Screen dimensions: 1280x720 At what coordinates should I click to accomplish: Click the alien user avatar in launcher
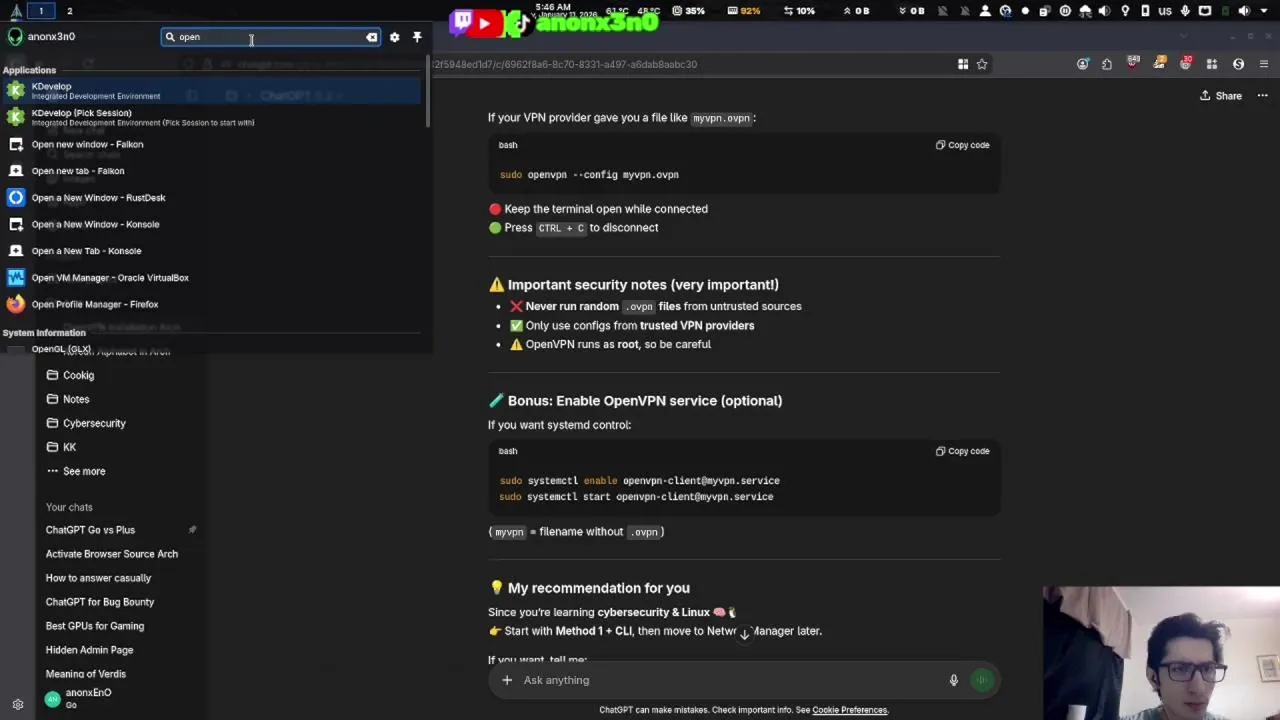[x=15, y=37]
